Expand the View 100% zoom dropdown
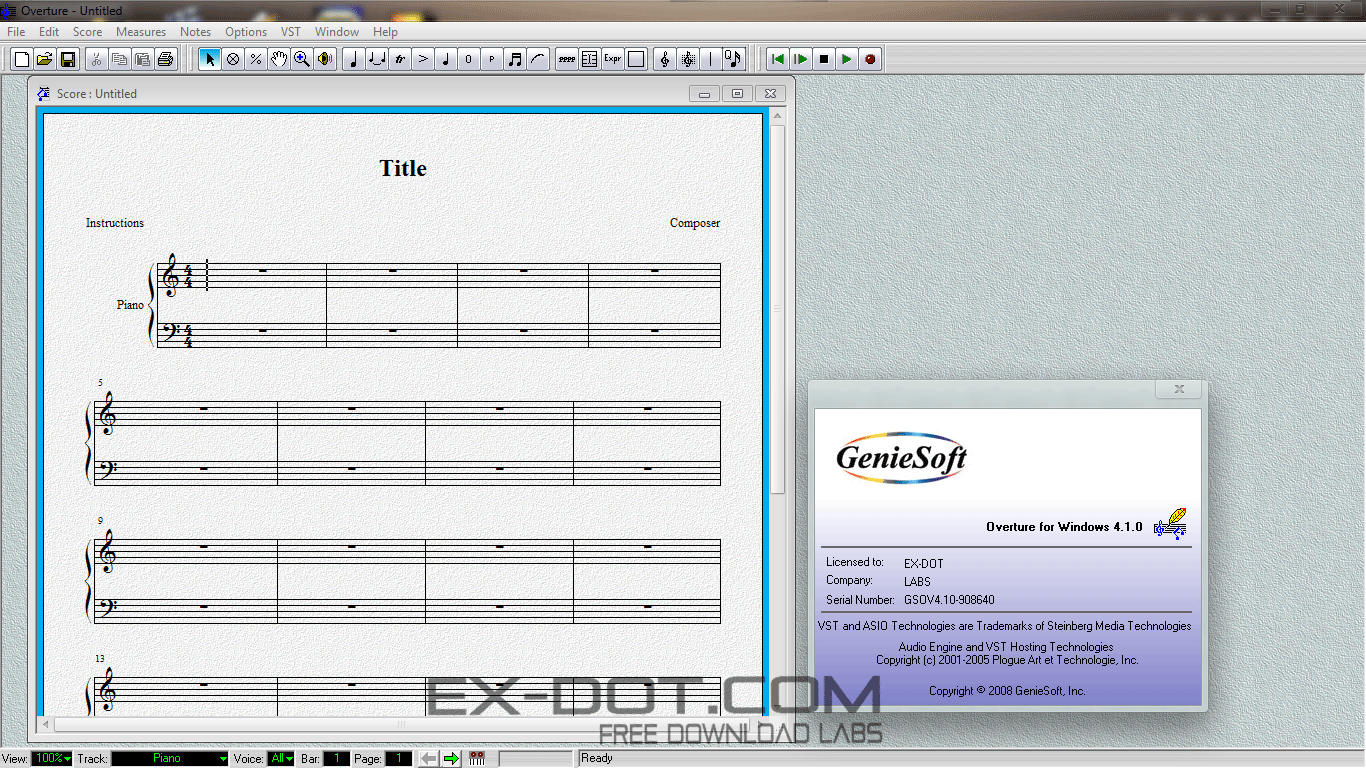The image size is (1366, 768). (x=52, y=759)
